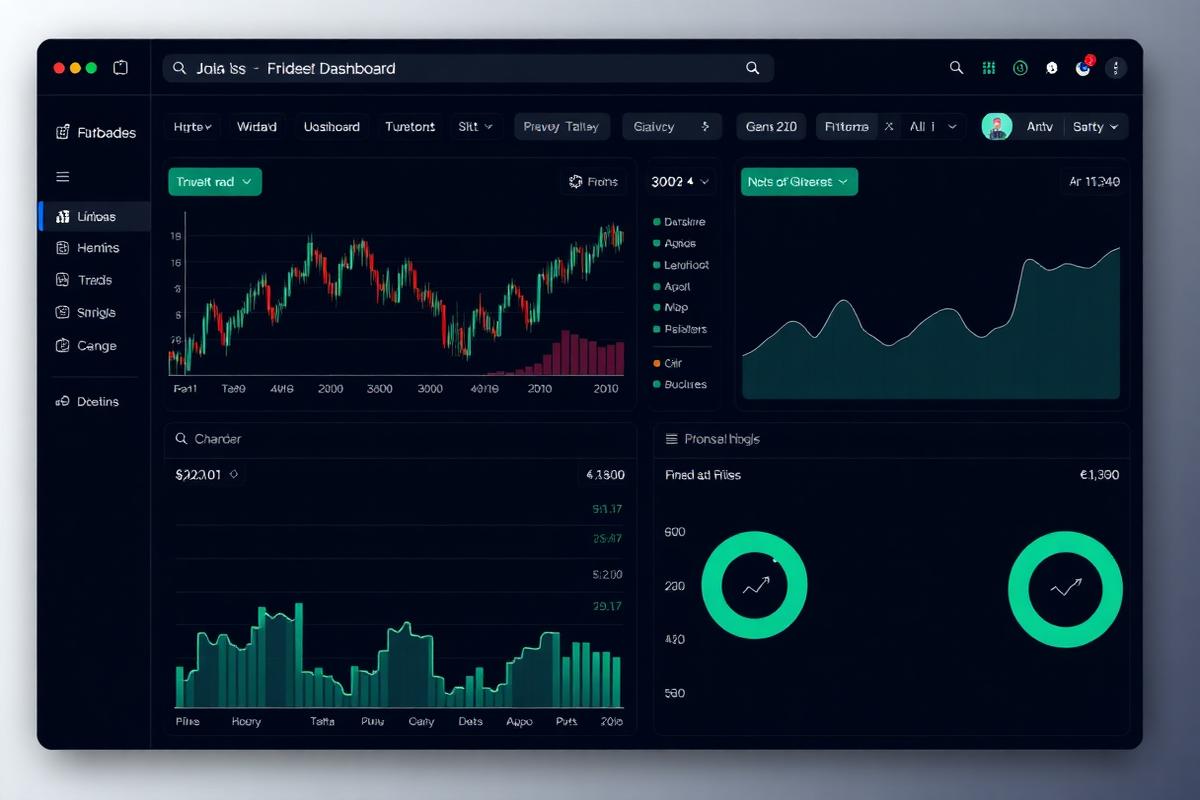Viewport: 1200px width, 800px height.
Task: Expand the Satty dropdown
Action: [x=1096, y=127]
